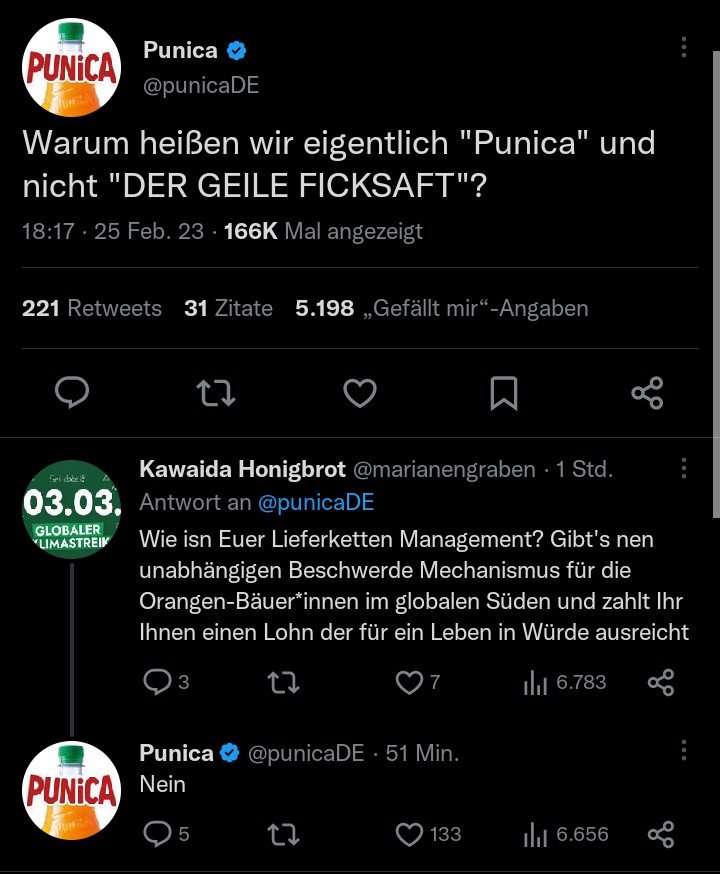Image resolution: width=720 pixels, height=874 pixels.
Task: Open the @punicaDE mention link
Action: 315,502
